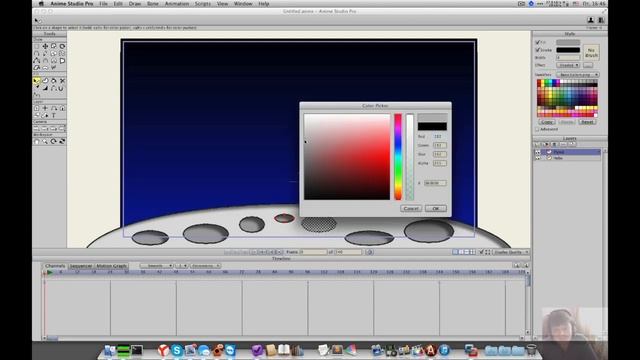Toggle the Fill checkbox in Style panel
The width and height of the screenshot is (640, 360).
(538, 42)
